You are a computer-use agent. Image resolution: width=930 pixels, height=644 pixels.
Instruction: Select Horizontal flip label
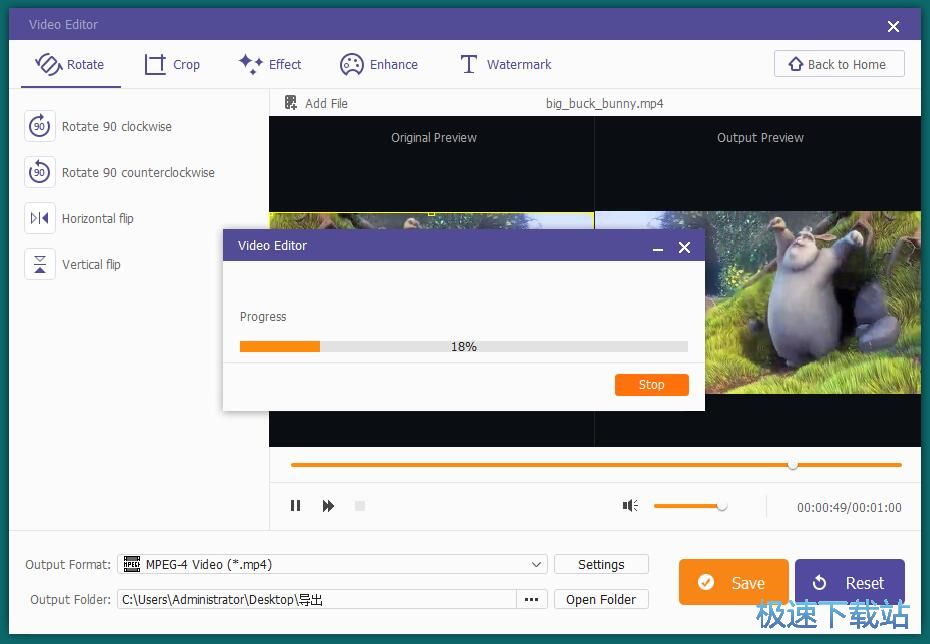pos(98,218)
